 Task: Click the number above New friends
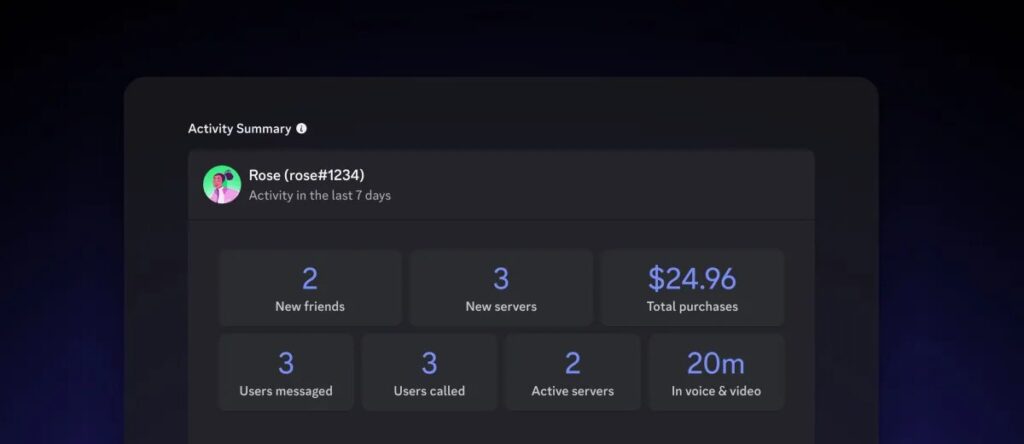310,278
